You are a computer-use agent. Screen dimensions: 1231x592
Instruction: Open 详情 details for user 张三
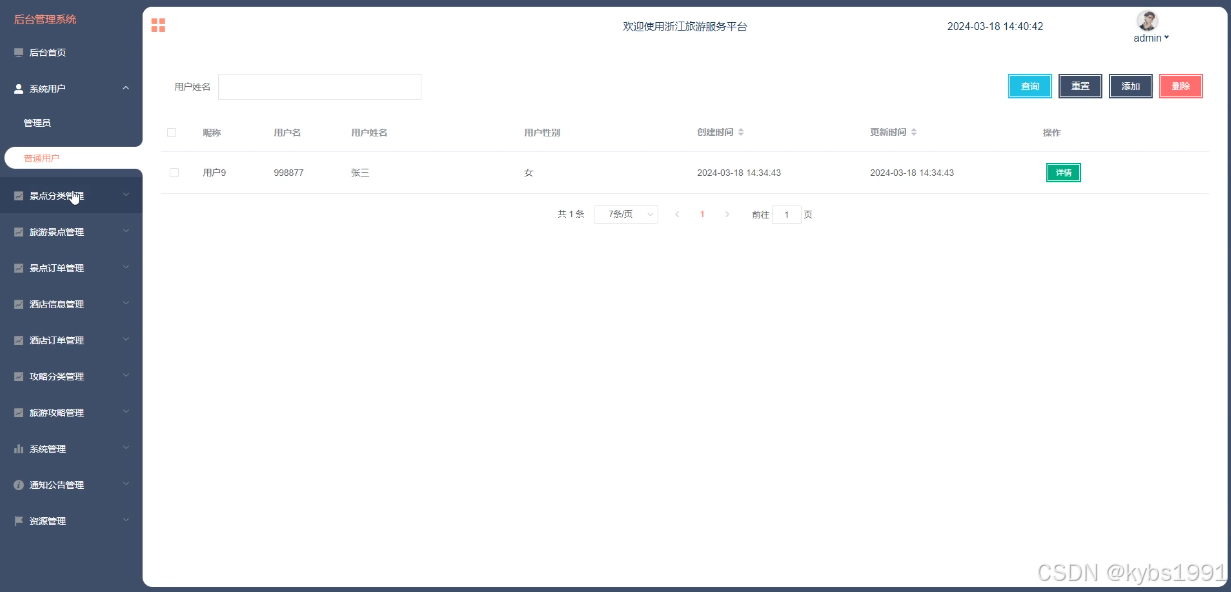point(1063,172)
